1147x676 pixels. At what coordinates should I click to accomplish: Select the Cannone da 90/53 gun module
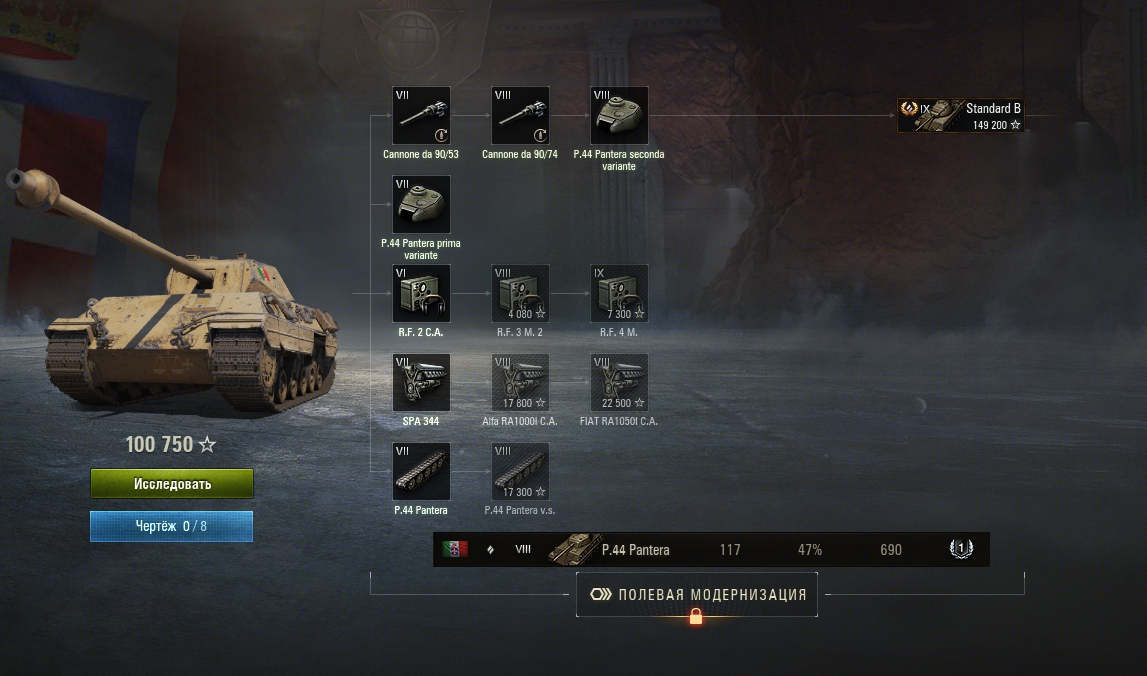tap(421, 116)
